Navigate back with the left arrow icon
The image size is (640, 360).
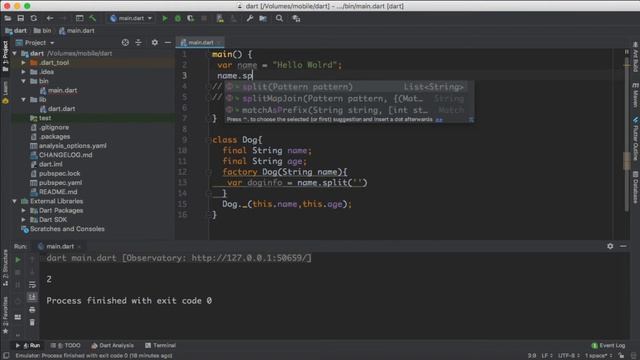point(50,18)
